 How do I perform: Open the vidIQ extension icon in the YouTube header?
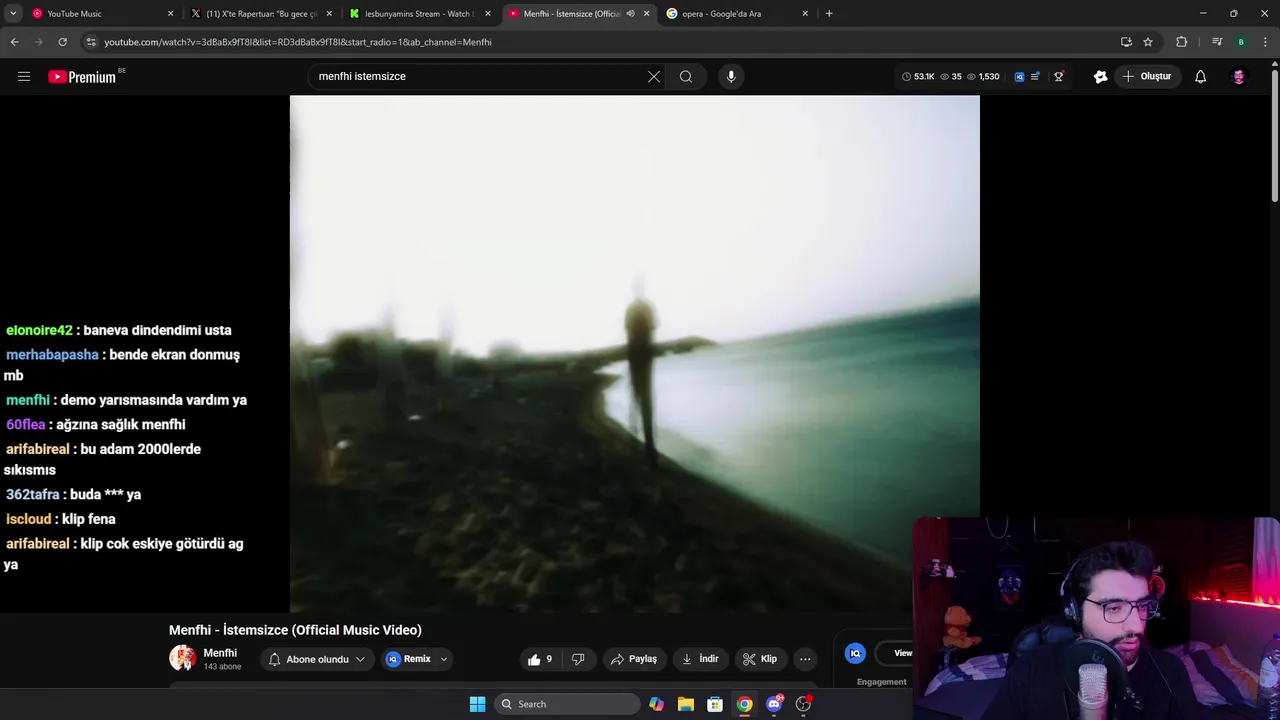[x=1019, y=76]
